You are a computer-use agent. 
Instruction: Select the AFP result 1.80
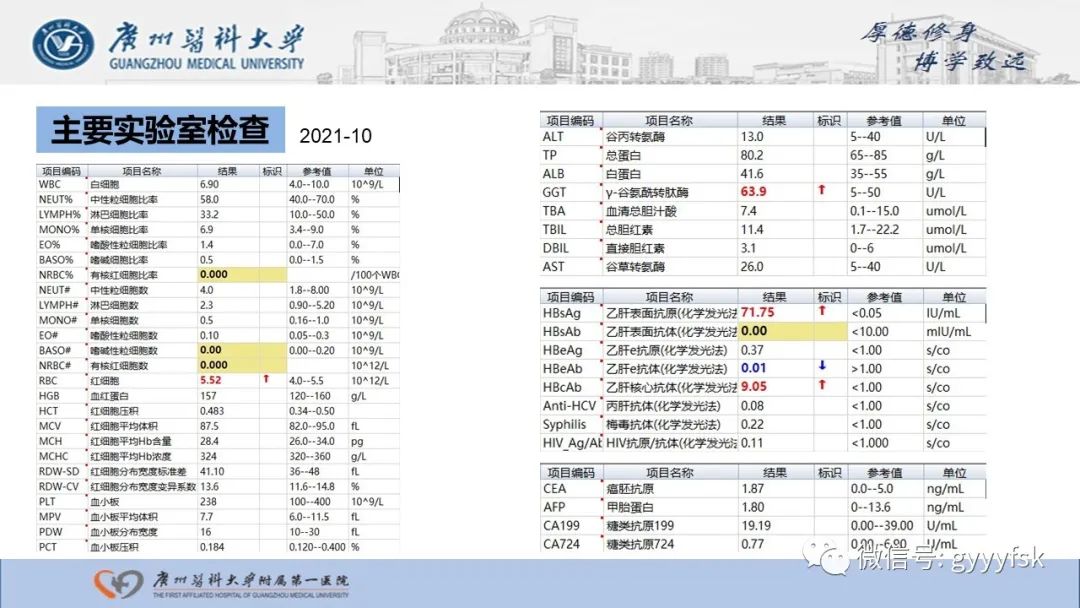coord(753,507)
